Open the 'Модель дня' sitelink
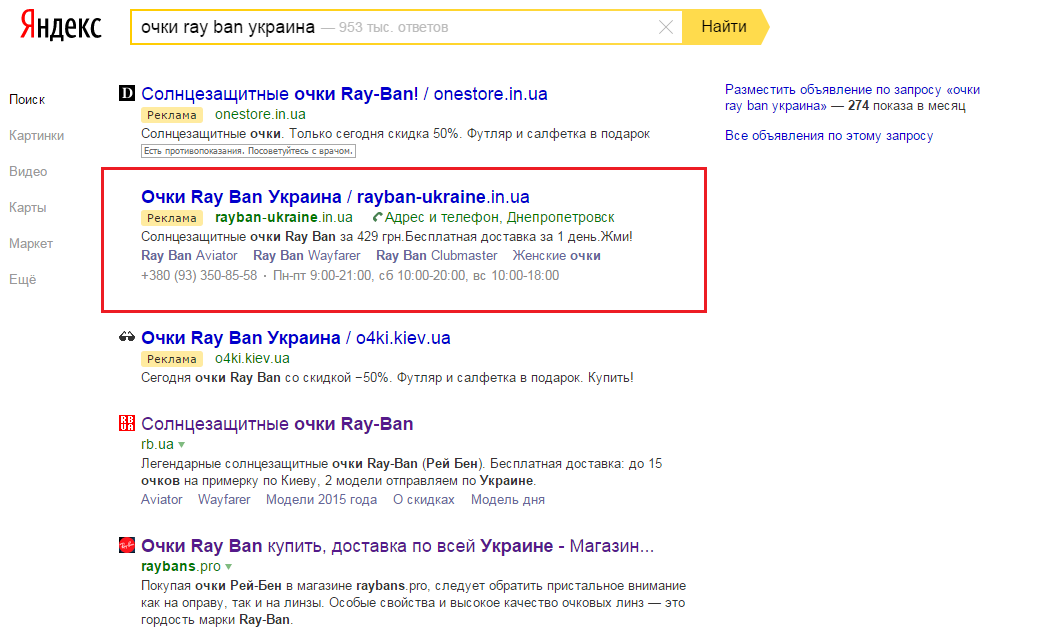1043x633 pixels. point(508,500)
